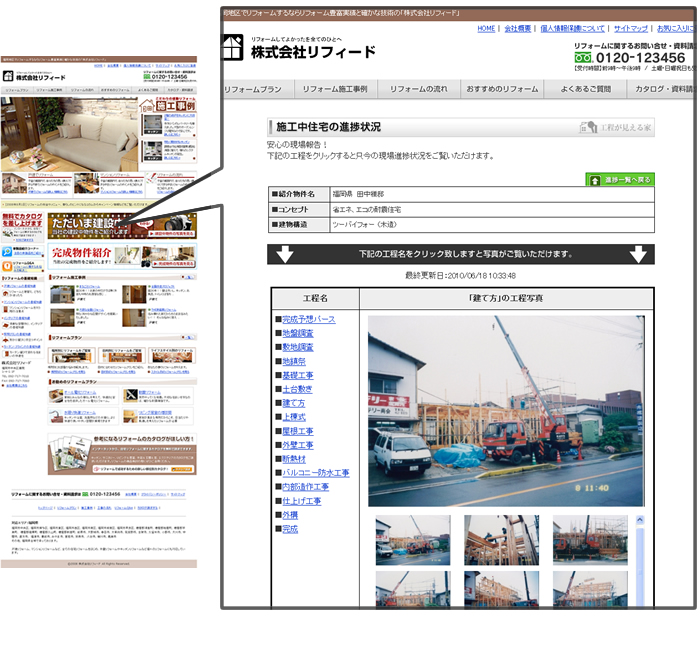
Task: Open the 完成 process link
Action: click(x=290, y=529)
